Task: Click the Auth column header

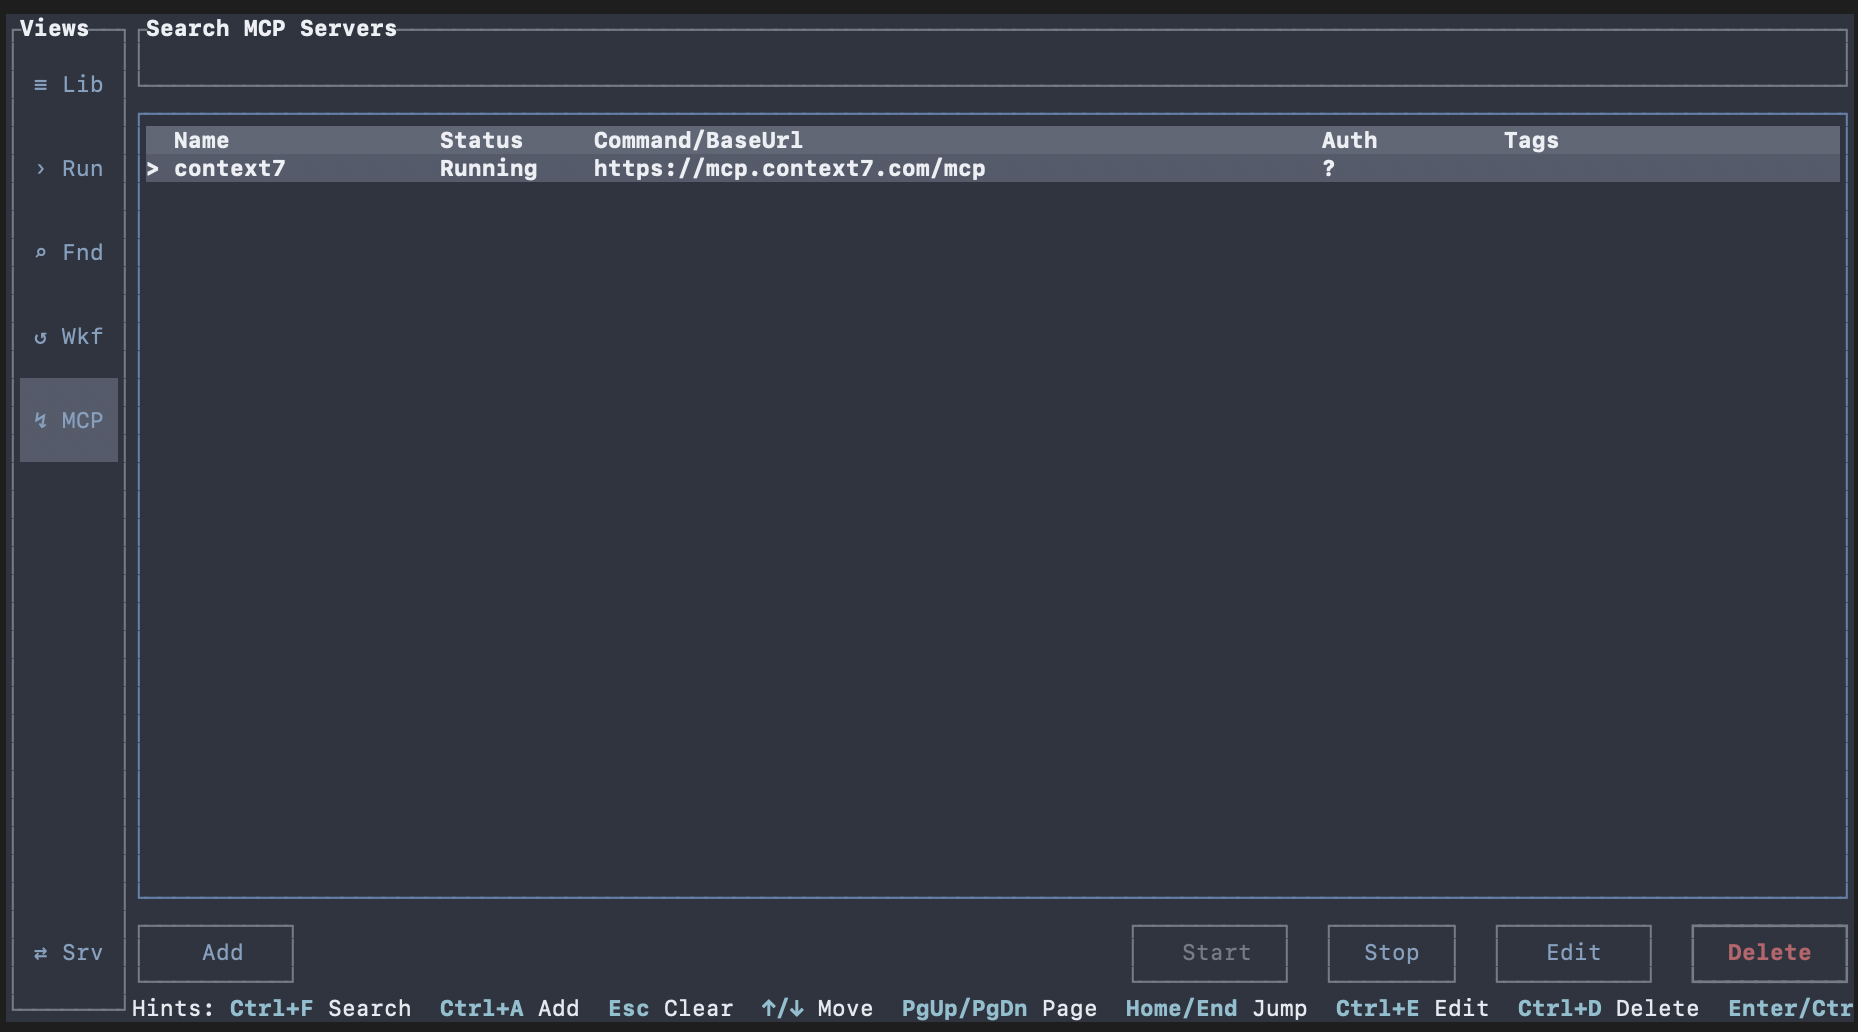Action: click(1349, 140)
